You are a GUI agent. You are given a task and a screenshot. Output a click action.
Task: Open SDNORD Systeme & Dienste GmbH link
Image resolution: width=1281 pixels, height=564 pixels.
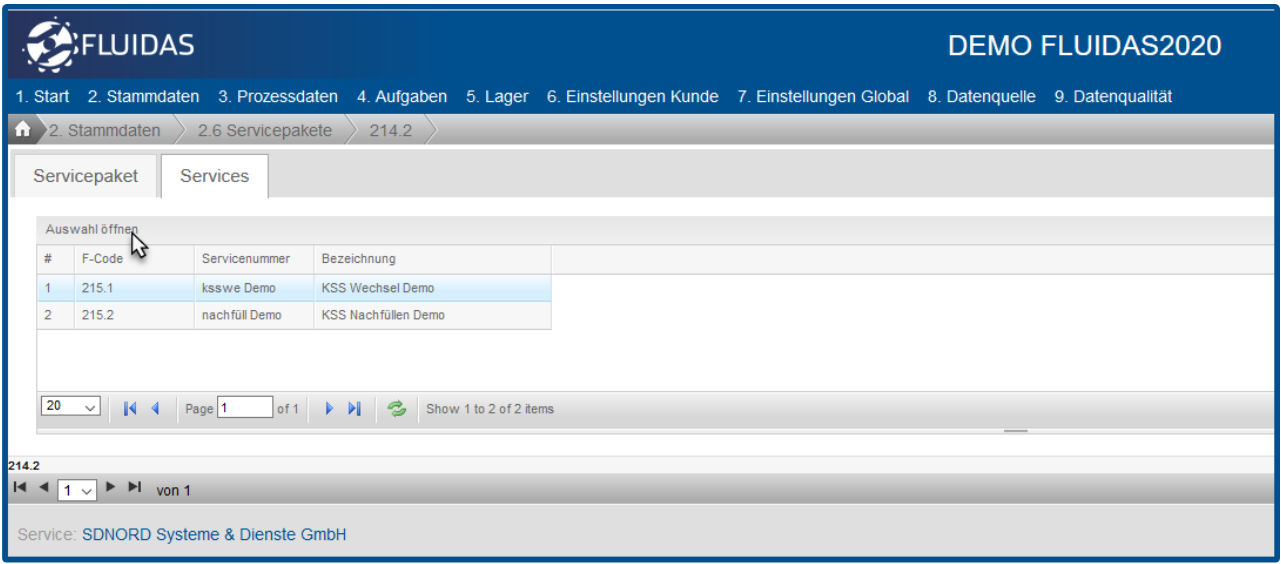coord(228,535)
